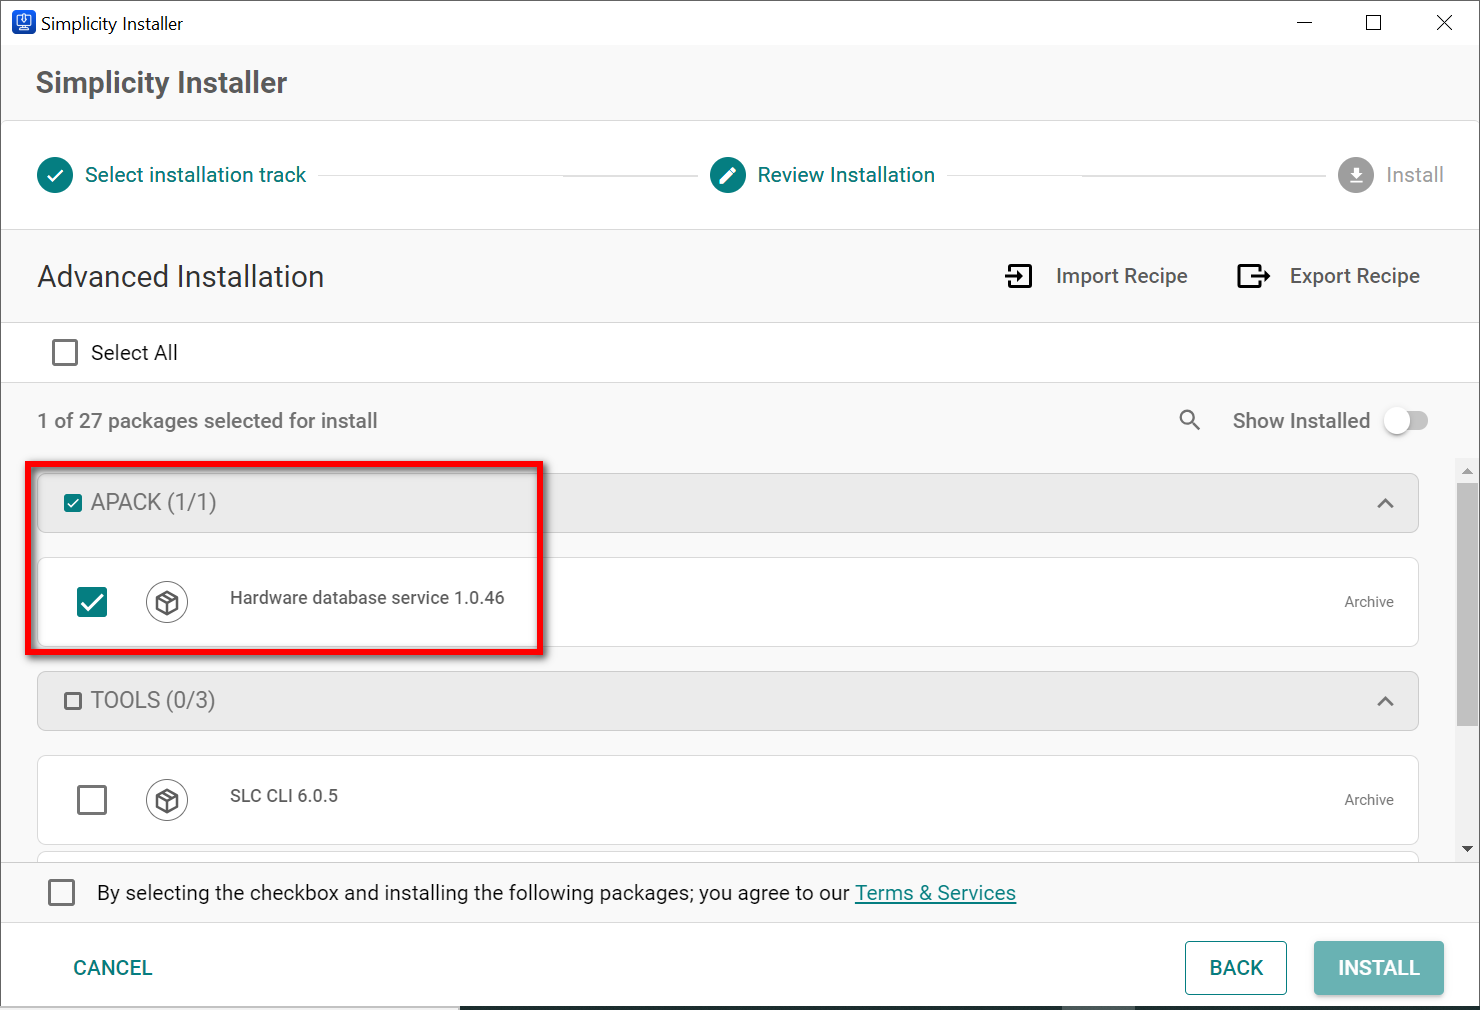Click the Show Installed label
This screenshot has height=1010, width=1480.
pos(1301,421)
